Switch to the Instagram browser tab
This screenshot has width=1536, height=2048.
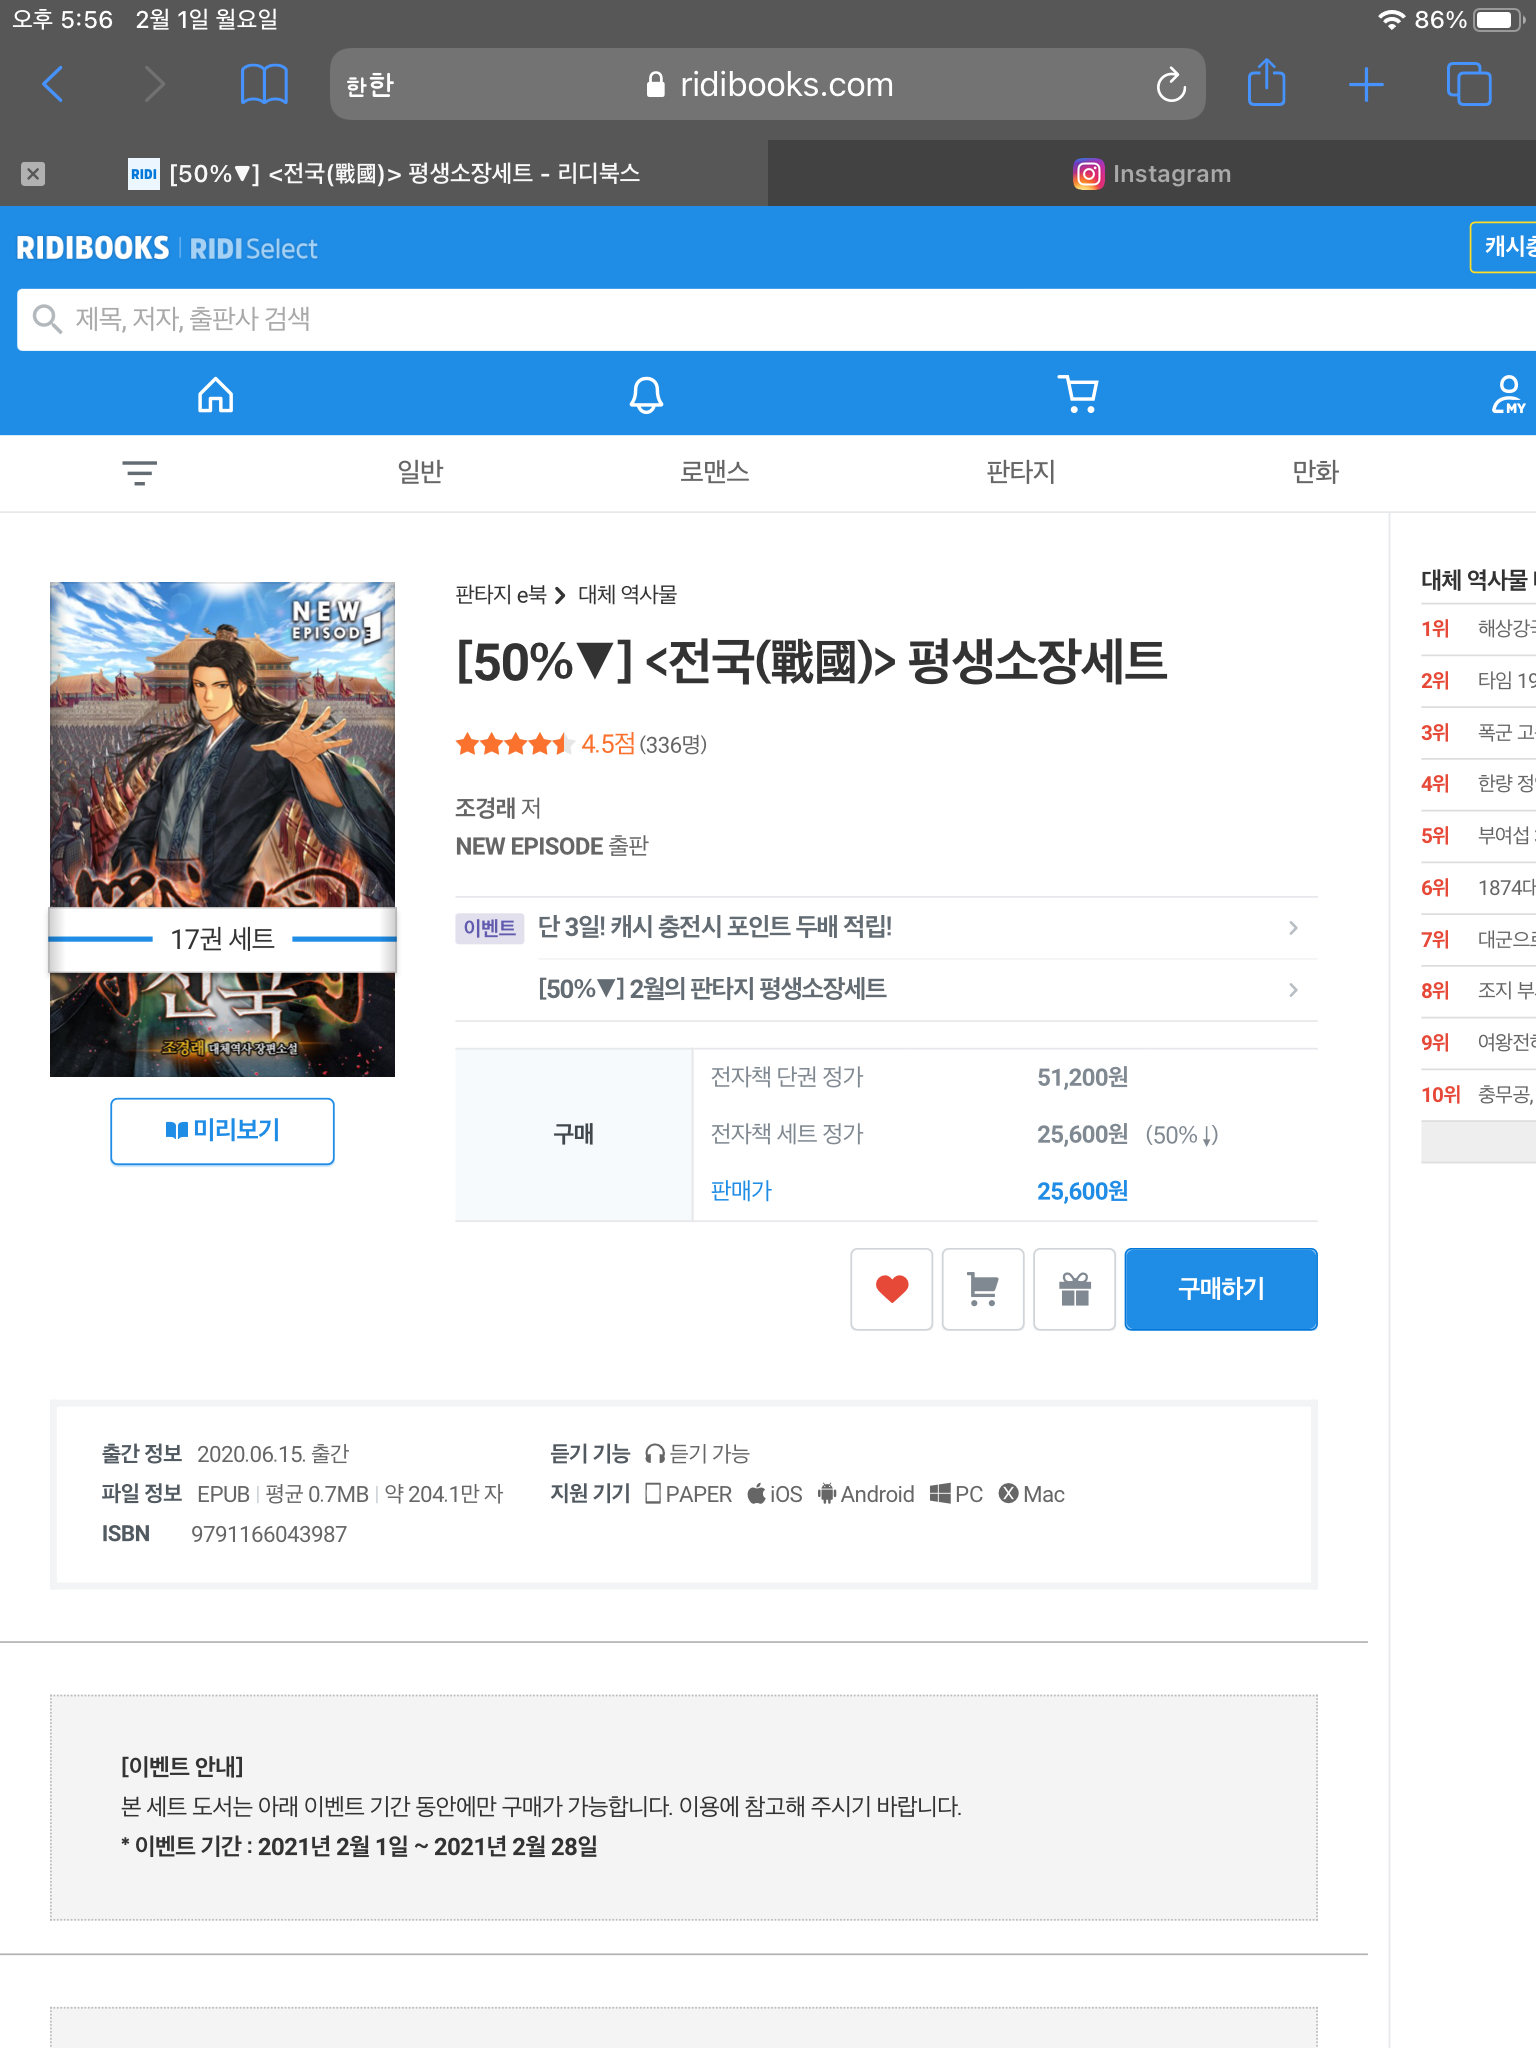click(x=1151, y=174)
